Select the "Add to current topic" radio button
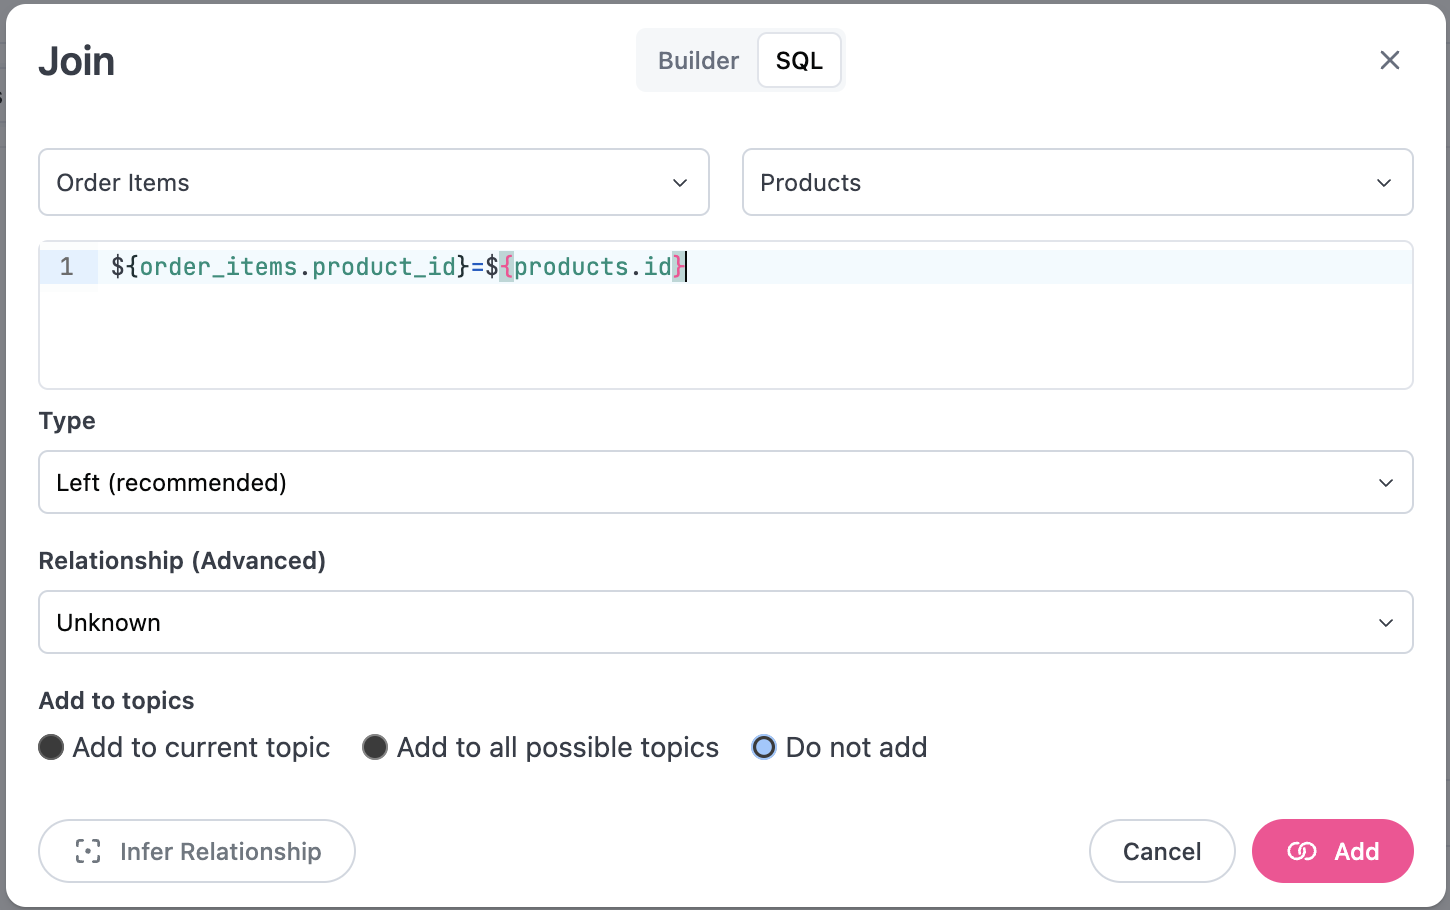This screenshot has width=1450, height=910. pyautogui.click(x=51, y=747)
